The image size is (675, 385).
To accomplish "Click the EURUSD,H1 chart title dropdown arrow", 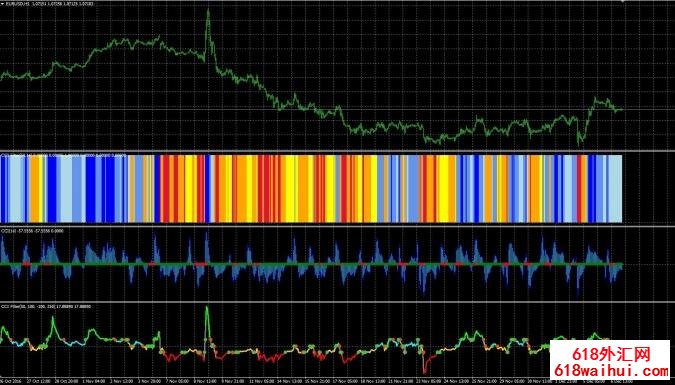I will coord(3,3).
